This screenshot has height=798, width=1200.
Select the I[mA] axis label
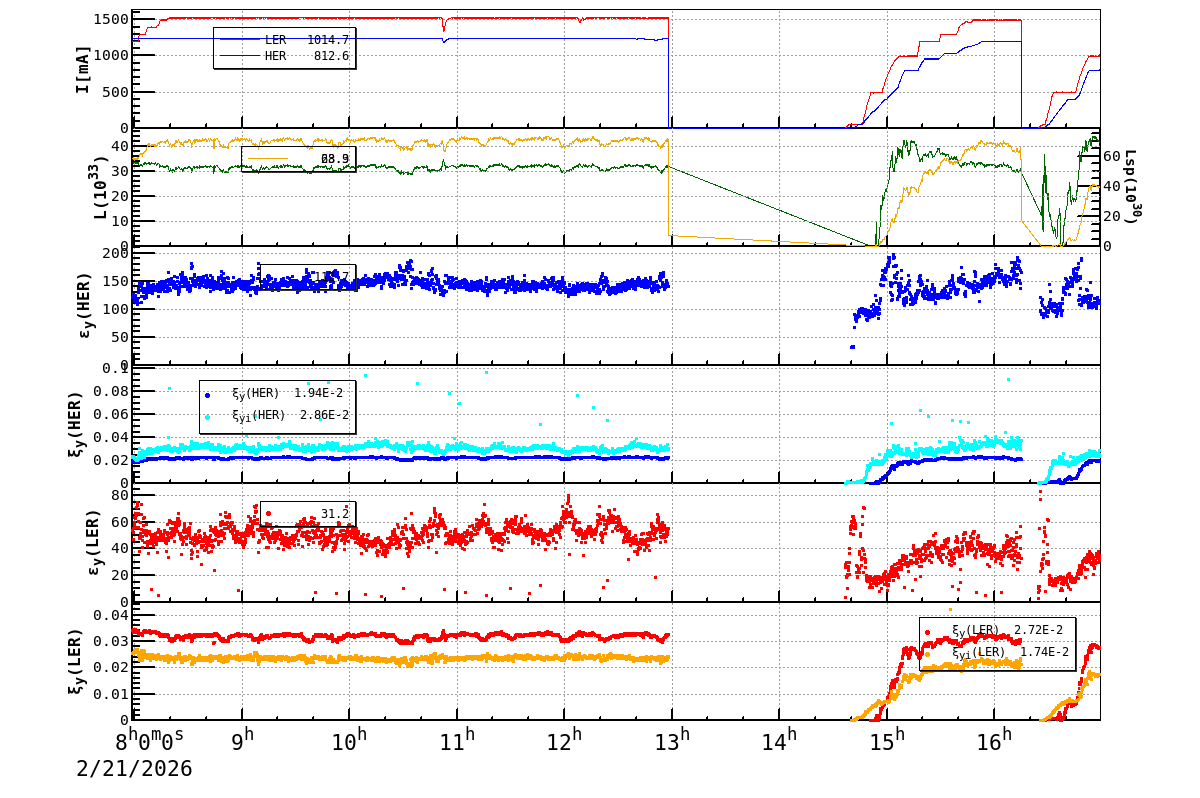pos(83,69)
